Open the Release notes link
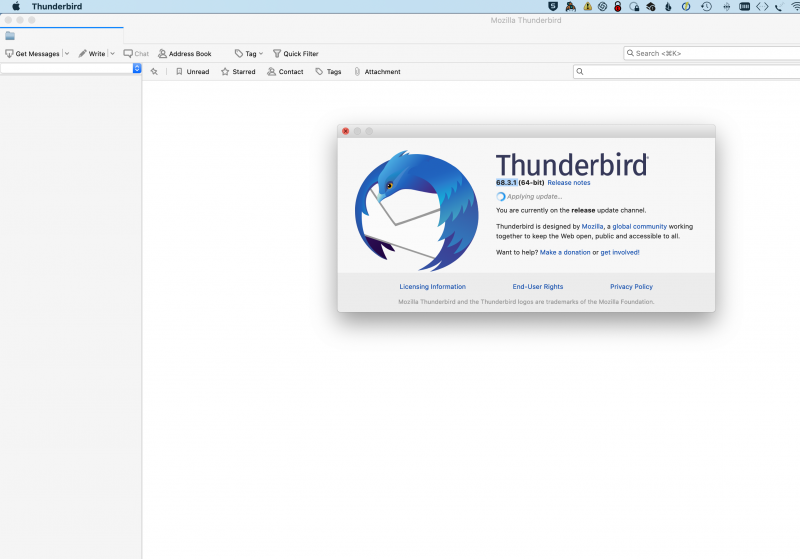The image size is (800, 559). pos(568,183)
